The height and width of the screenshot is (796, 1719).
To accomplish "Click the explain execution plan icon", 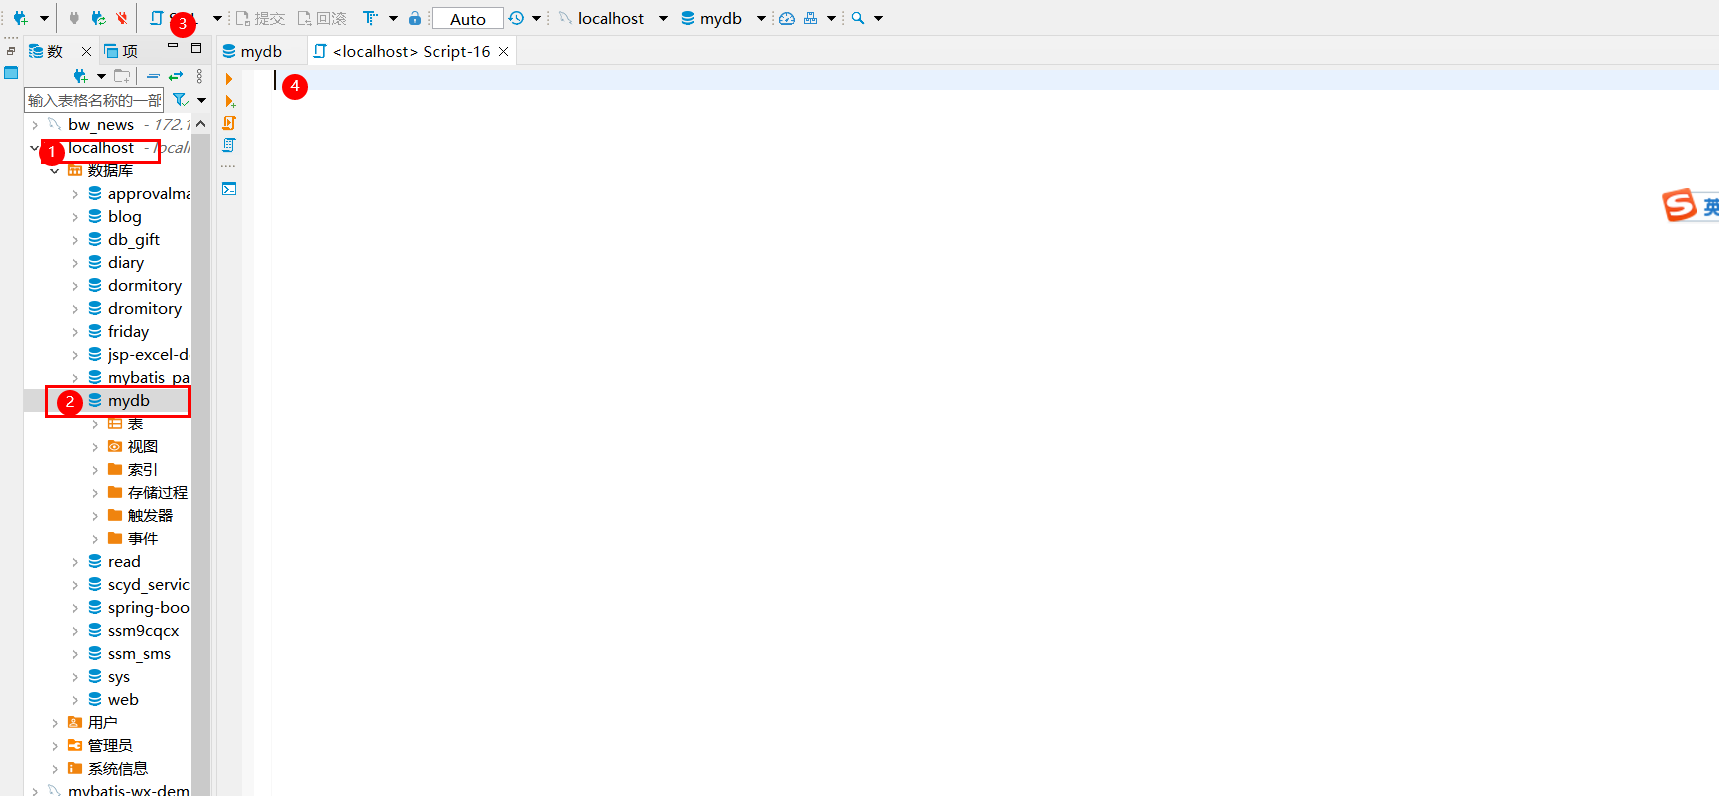I will coord(229,145).
